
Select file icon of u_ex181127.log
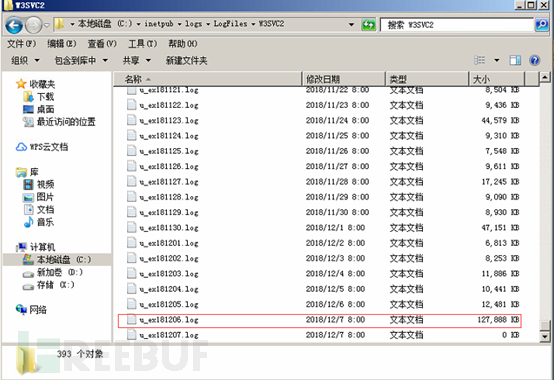[x=131, y=182]
